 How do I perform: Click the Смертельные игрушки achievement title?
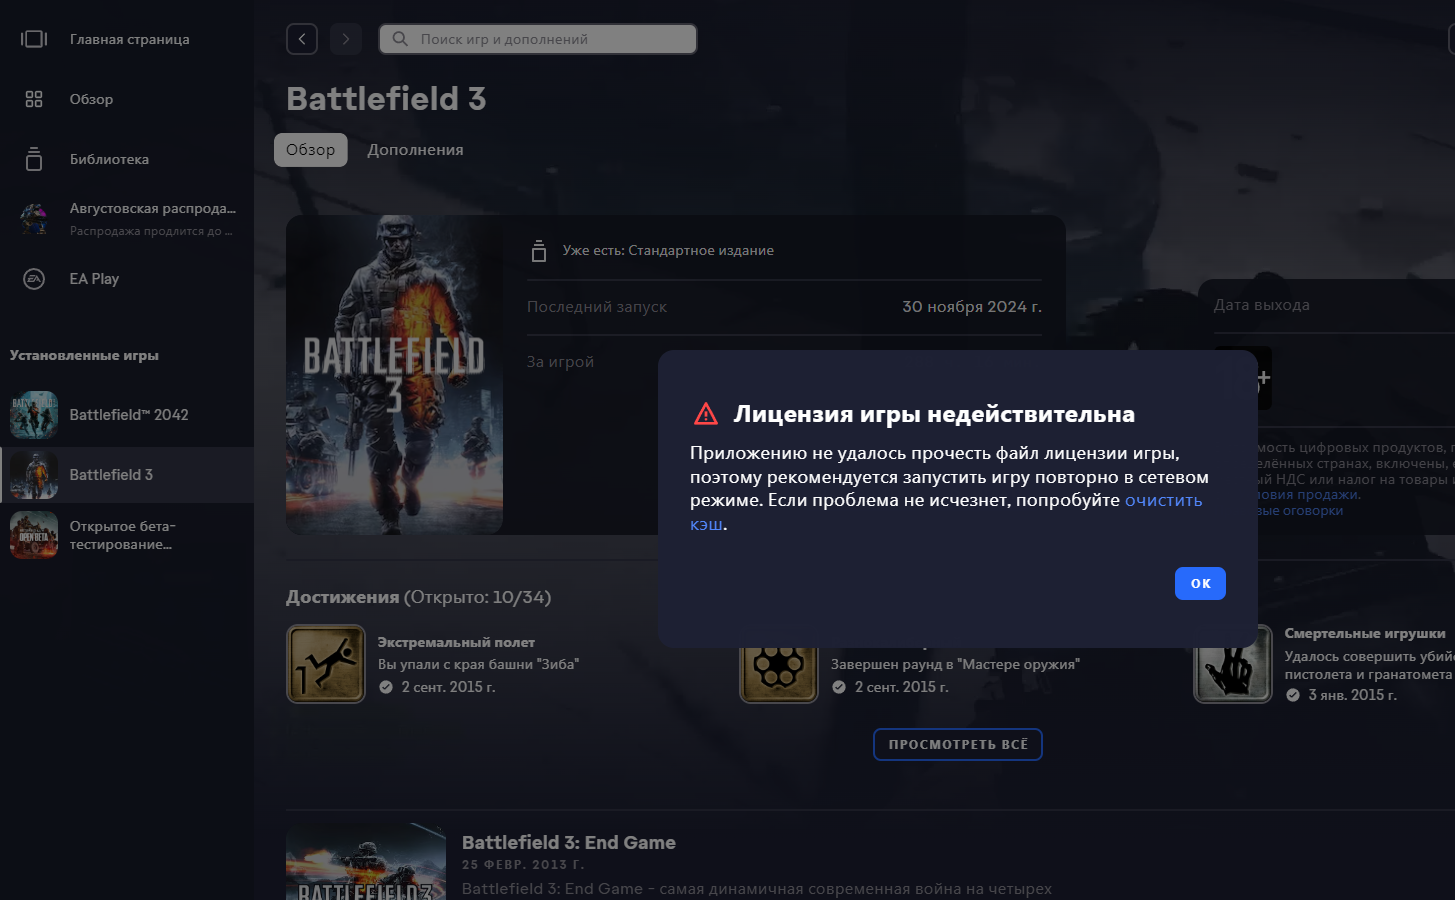pyautogui.click(x=1365, y=634)
